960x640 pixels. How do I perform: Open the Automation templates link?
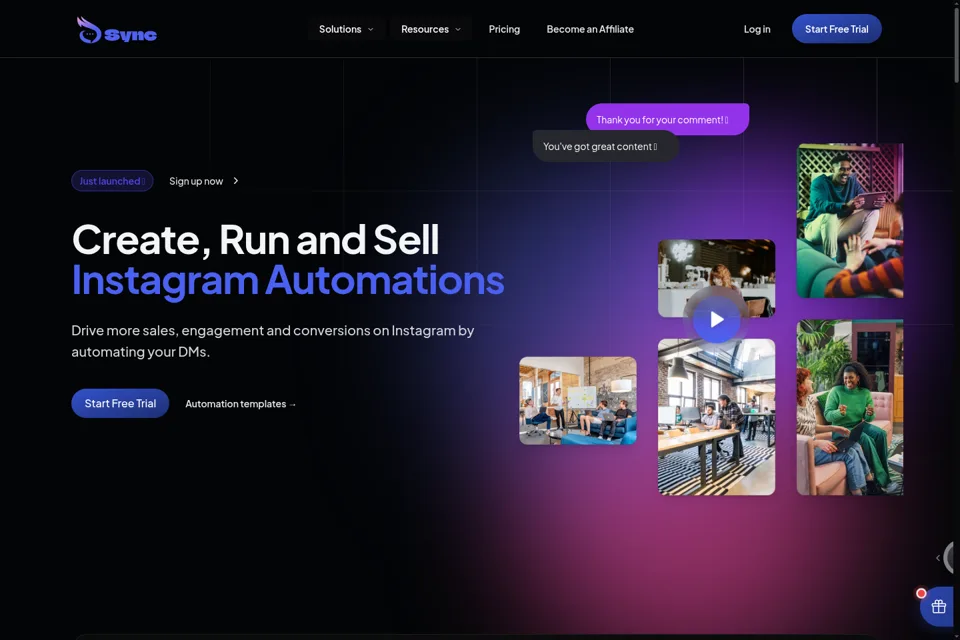click(x=241, y=404)
